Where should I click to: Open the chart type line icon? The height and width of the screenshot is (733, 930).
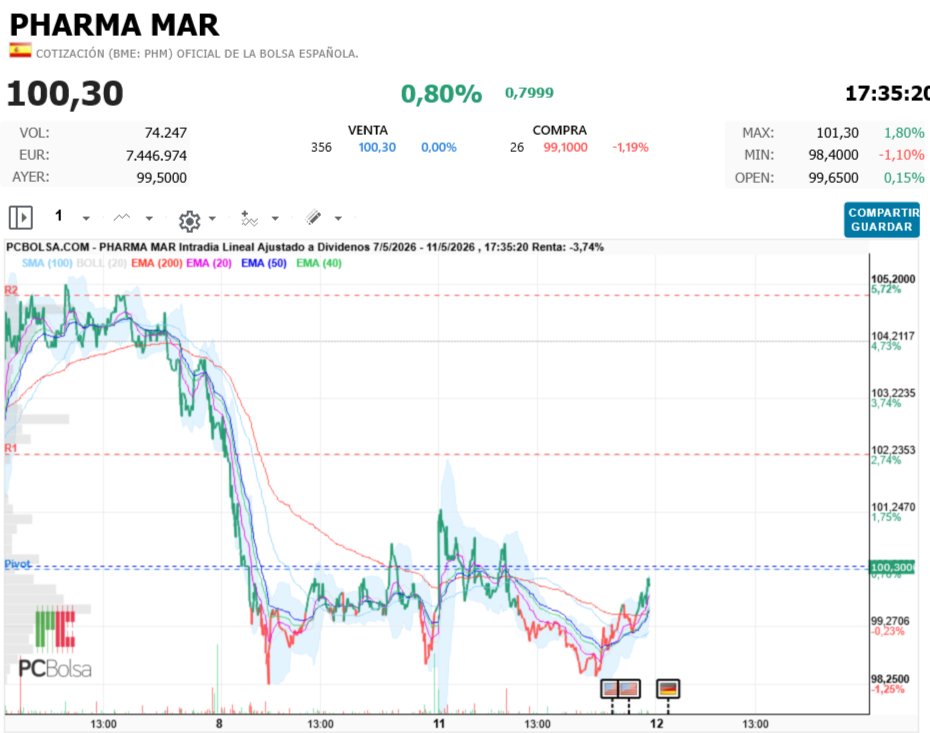[122, 218]
